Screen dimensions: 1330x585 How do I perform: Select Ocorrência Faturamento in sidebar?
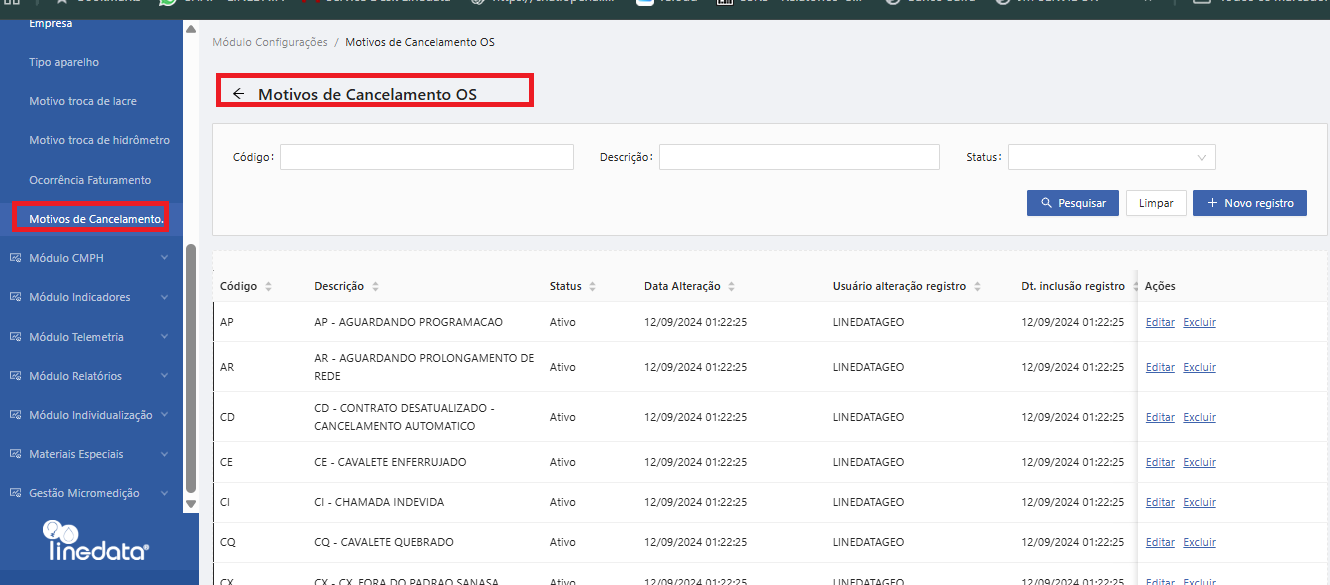pos(90,180)
